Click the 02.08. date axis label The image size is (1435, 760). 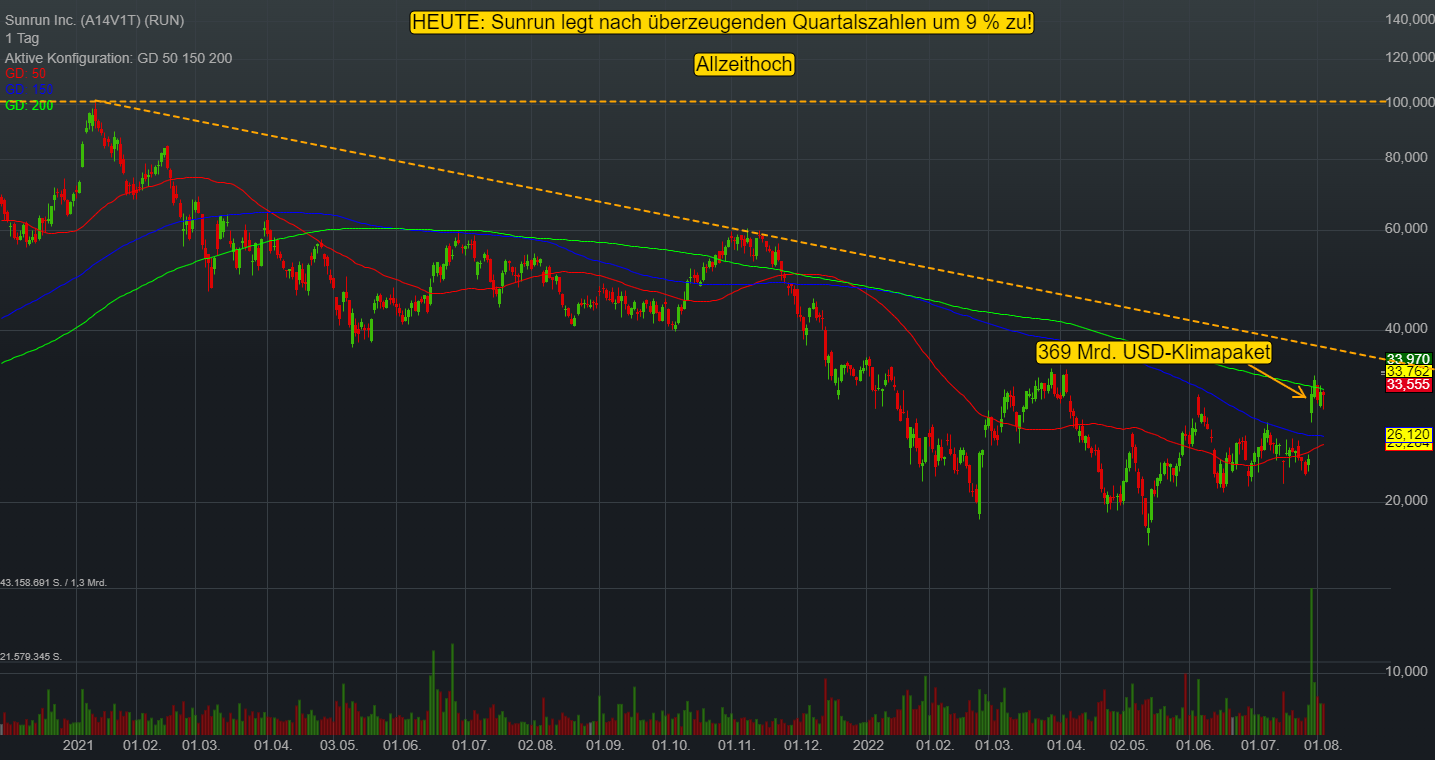click(536, 745)
